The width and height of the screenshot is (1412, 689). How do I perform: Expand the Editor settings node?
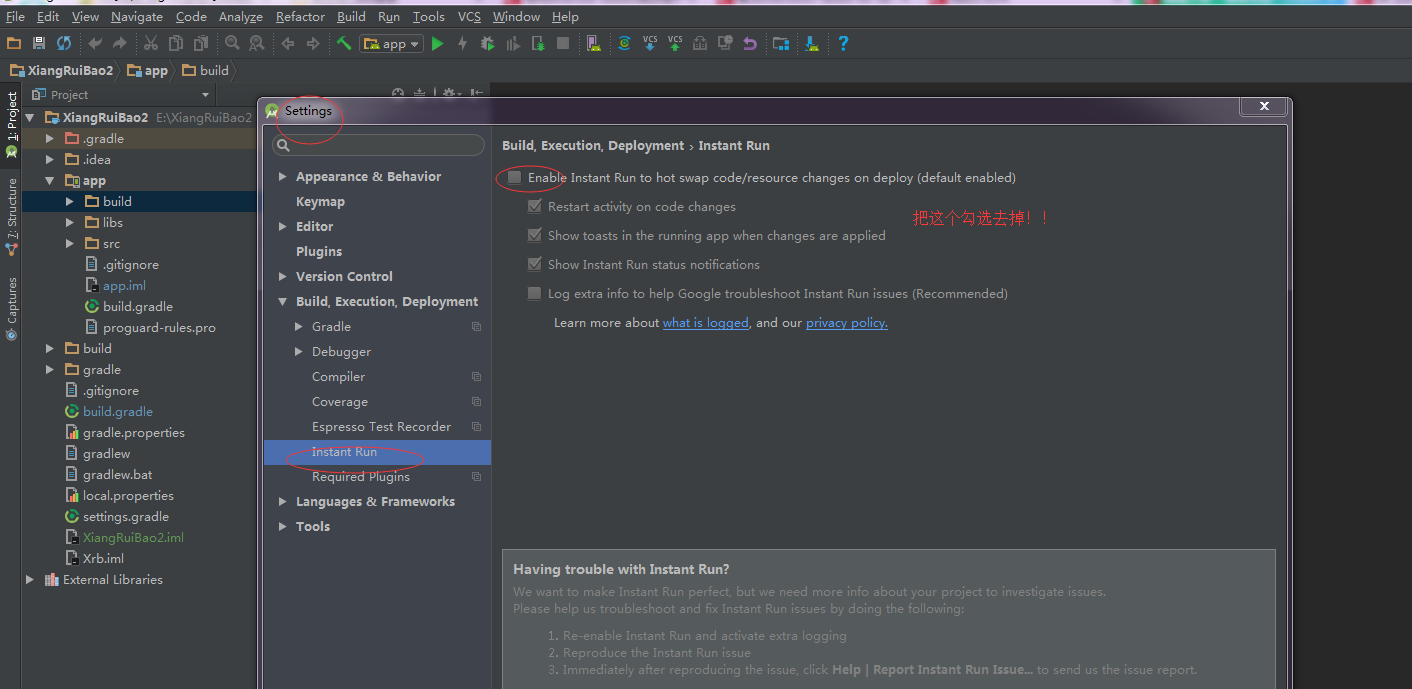(283, 226)
